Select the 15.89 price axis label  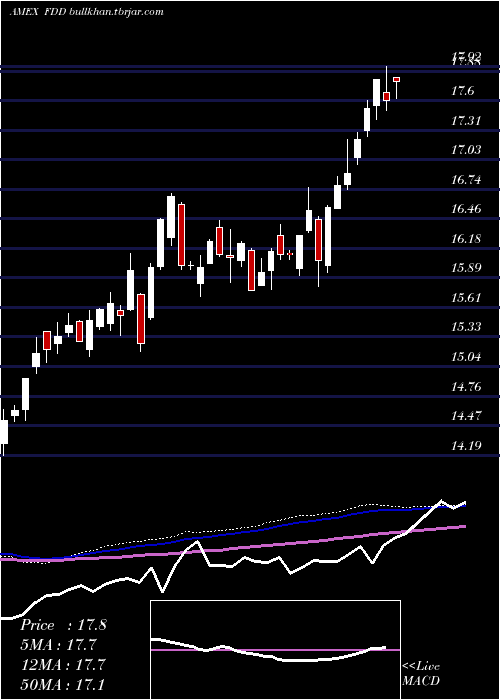tap(467, 267)
